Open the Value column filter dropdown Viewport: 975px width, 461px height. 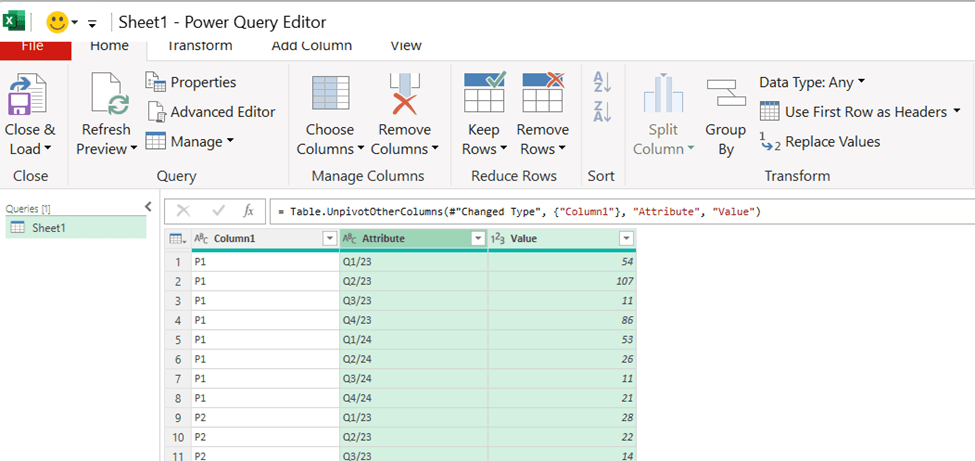tap(626, 239)
